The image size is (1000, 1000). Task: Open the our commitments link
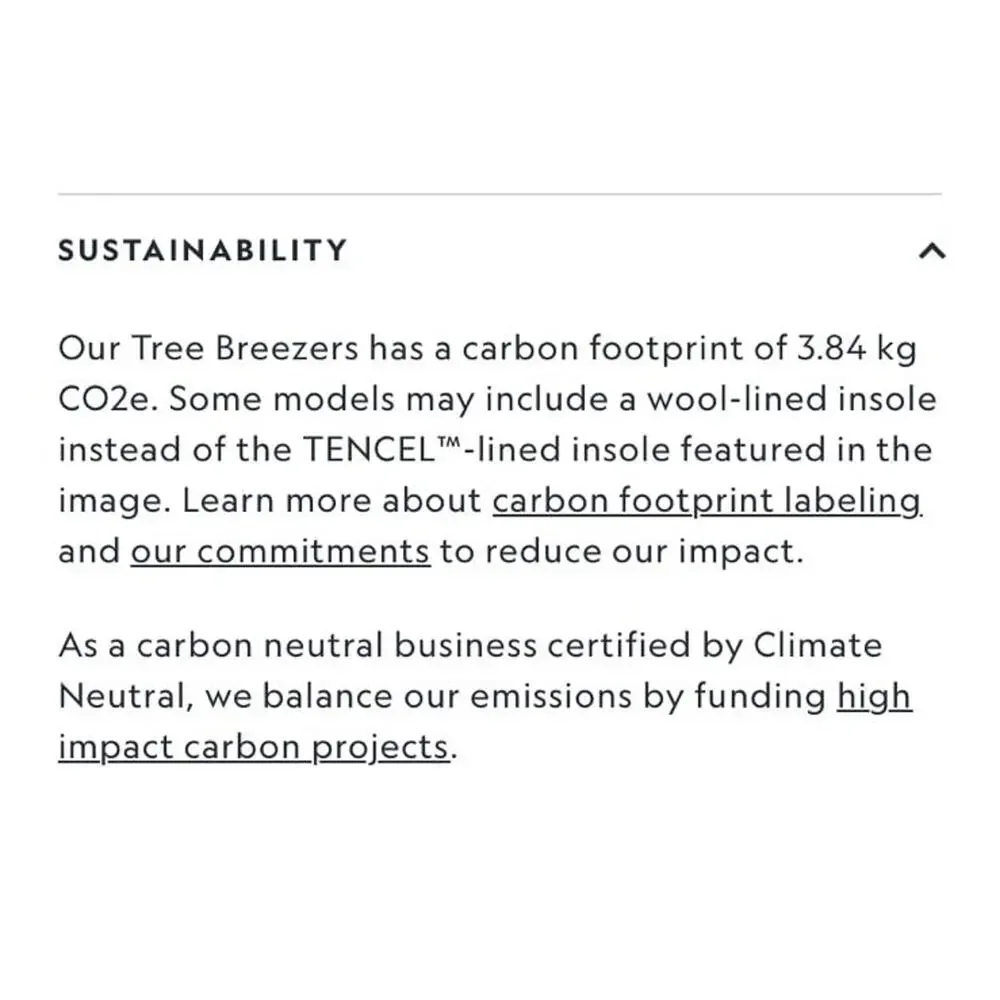point(281,551)
